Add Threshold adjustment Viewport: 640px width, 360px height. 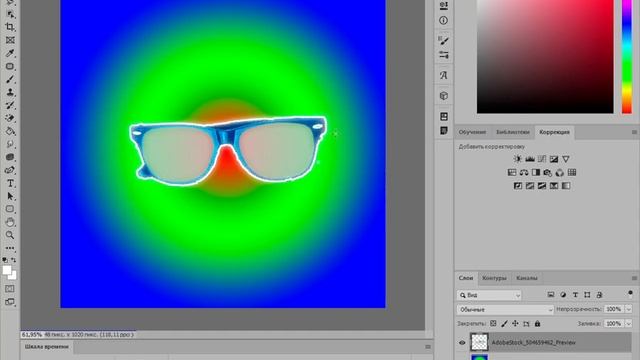(542, 186)
